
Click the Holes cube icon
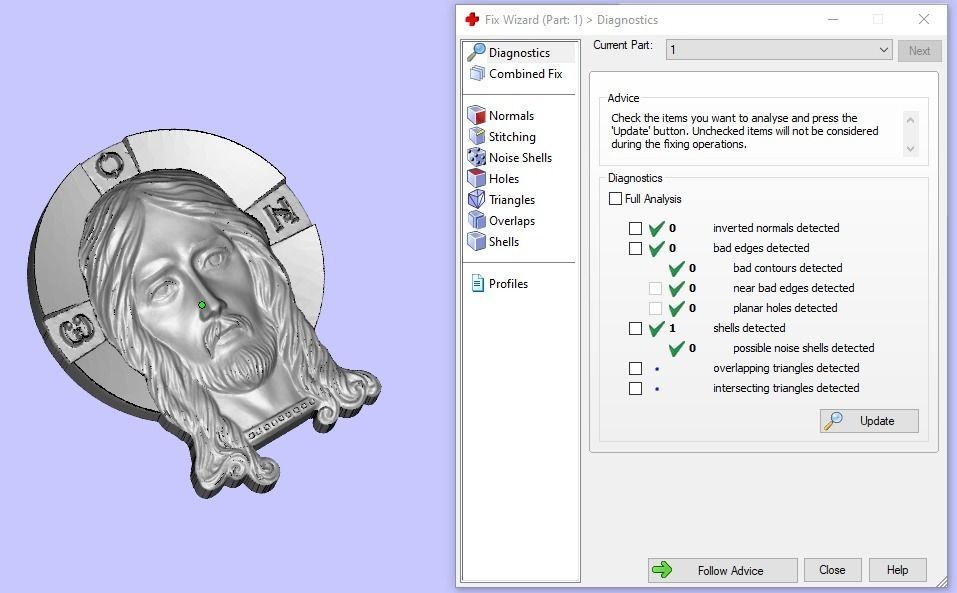[476, 179]
